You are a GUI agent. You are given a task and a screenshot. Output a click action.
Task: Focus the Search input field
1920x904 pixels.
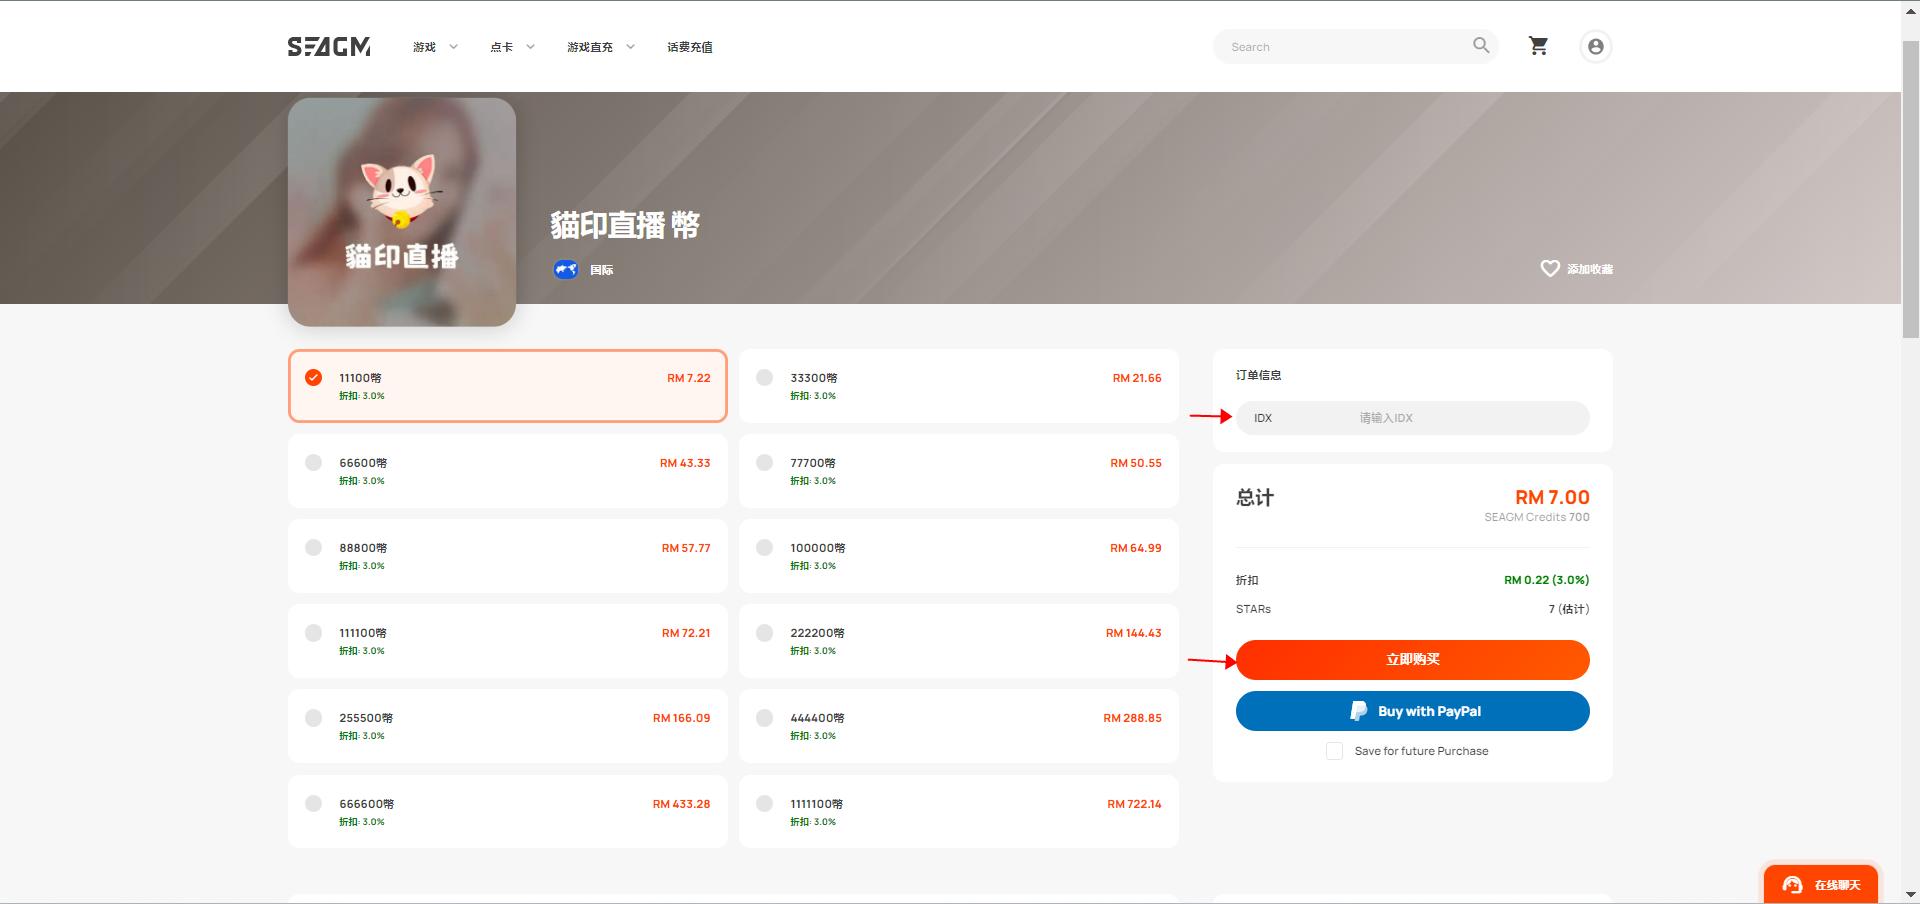(x=1345, y=47)
